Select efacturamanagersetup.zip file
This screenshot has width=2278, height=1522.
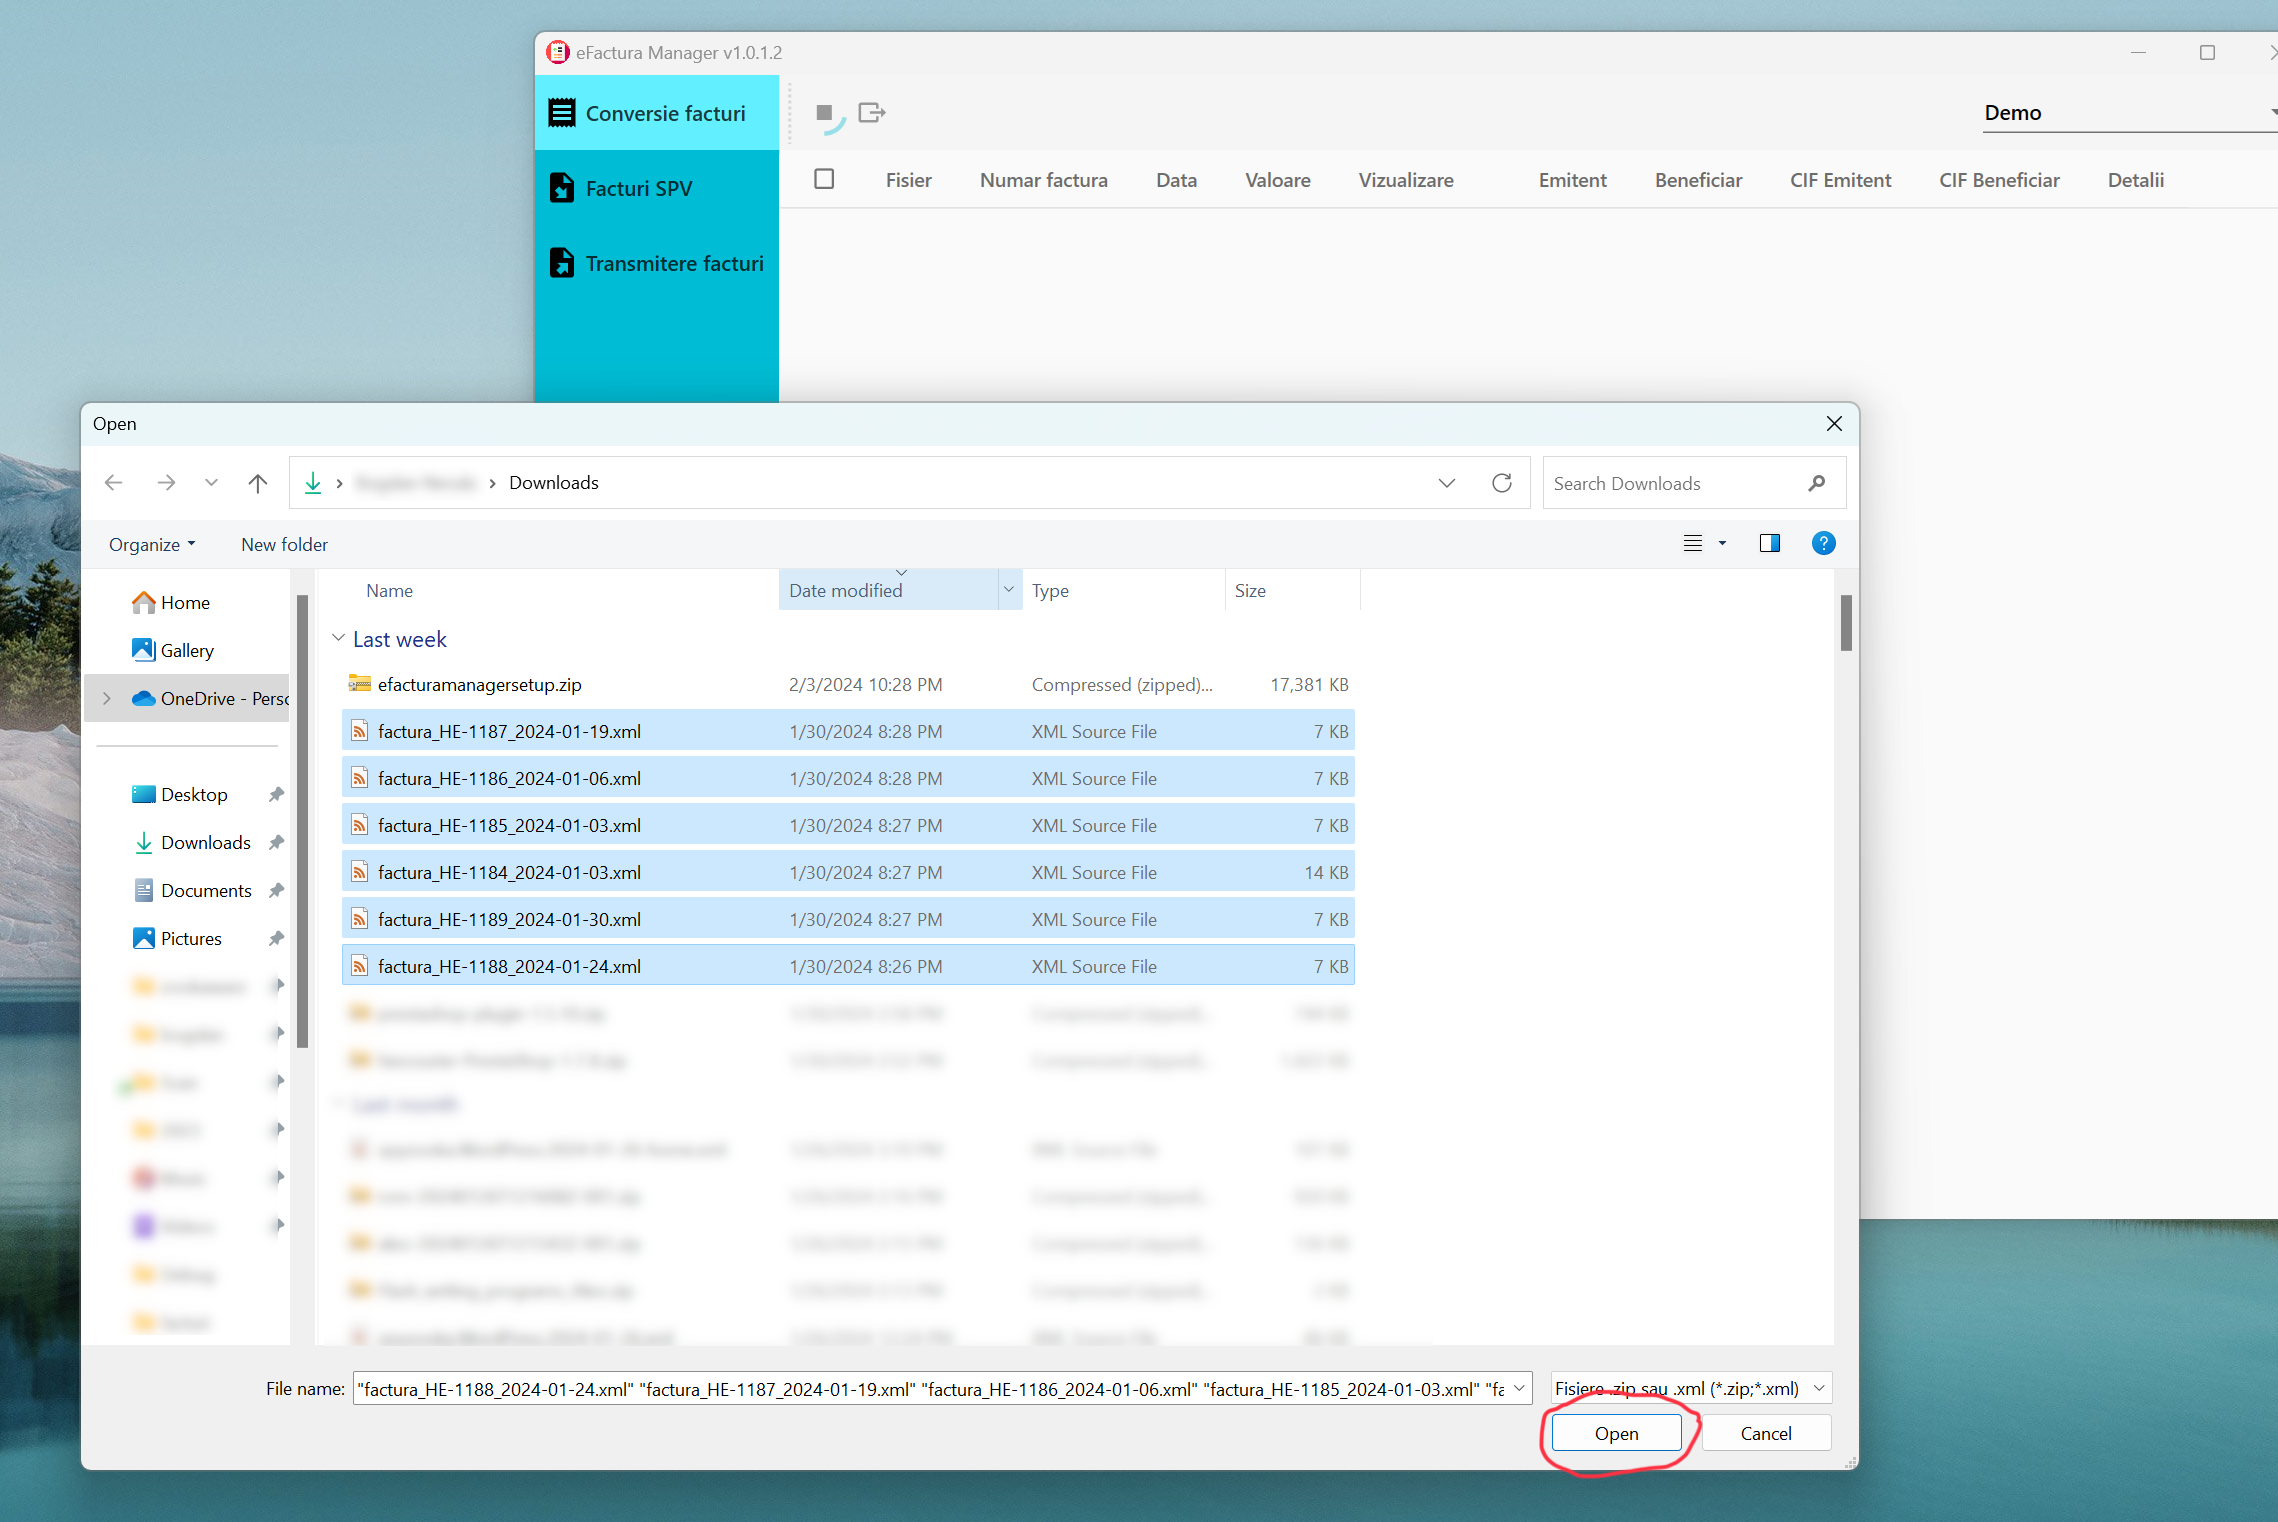(479, 684)
